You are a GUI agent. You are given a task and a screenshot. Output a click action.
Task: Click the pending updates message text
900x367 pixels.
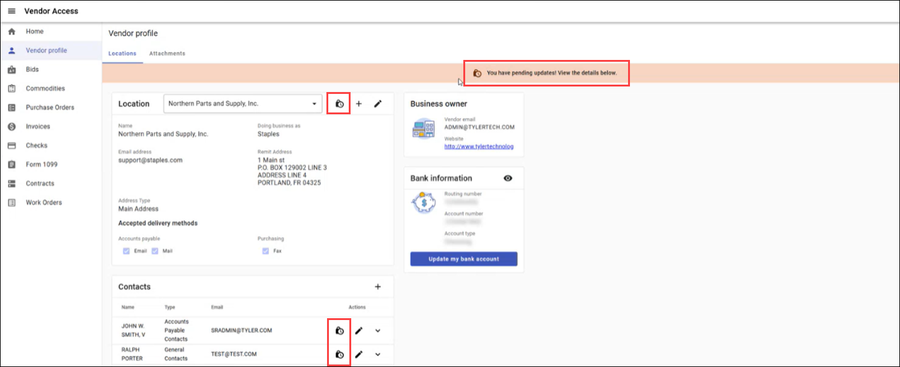pos(552,74)
